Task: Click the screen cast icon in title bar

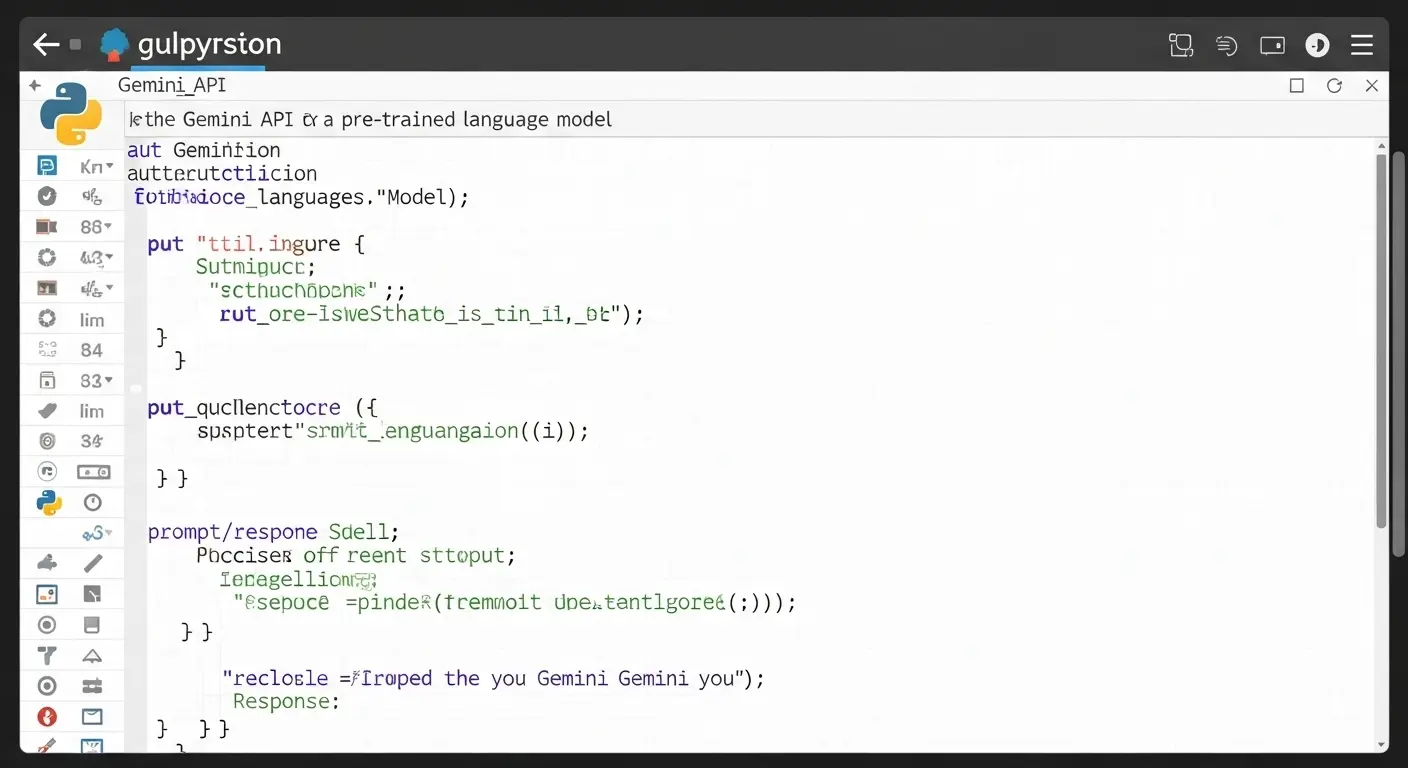Action: pyautogui.click(x=1272, y=45)
